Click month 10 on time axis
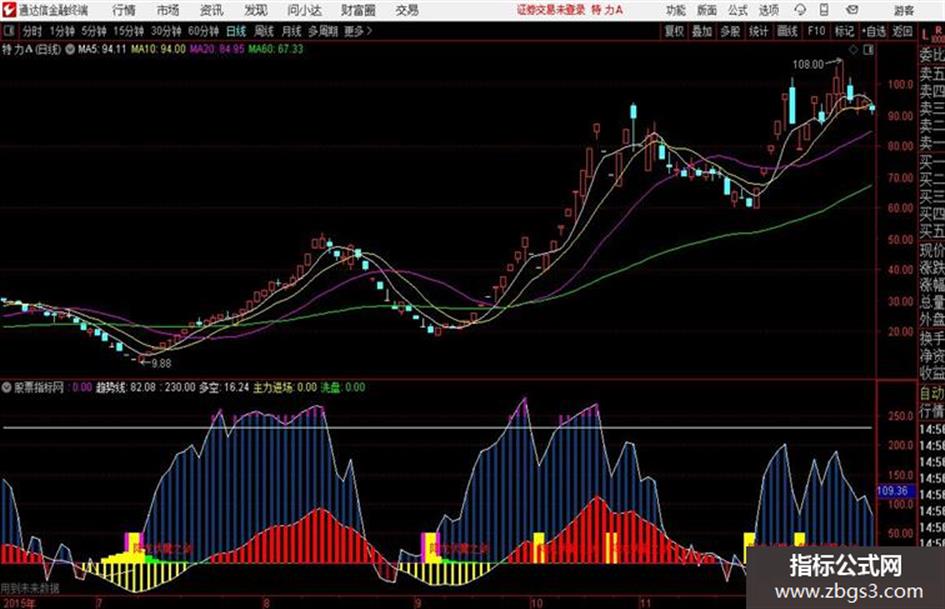The image size is (945, 609). point(536,603)
